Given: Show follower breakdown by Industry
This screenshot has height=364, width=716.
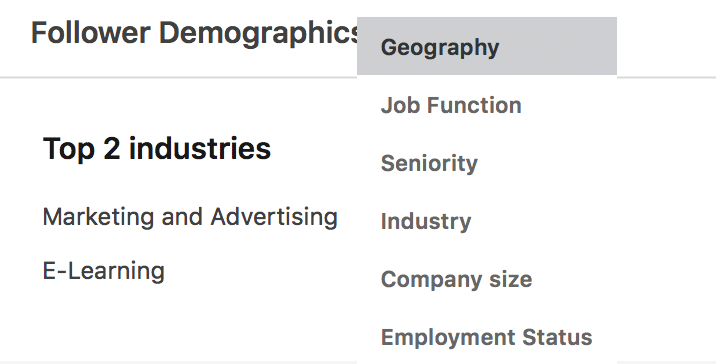Looking at the screenshot, I should tap(487, 221).
